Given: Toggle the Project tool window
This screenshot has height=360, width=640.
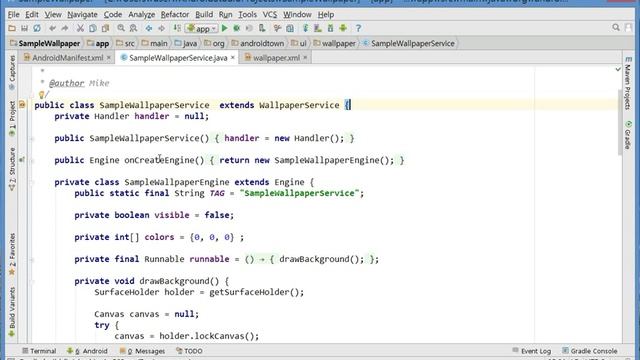Looking at the screenshot, I should click(12, 118).
